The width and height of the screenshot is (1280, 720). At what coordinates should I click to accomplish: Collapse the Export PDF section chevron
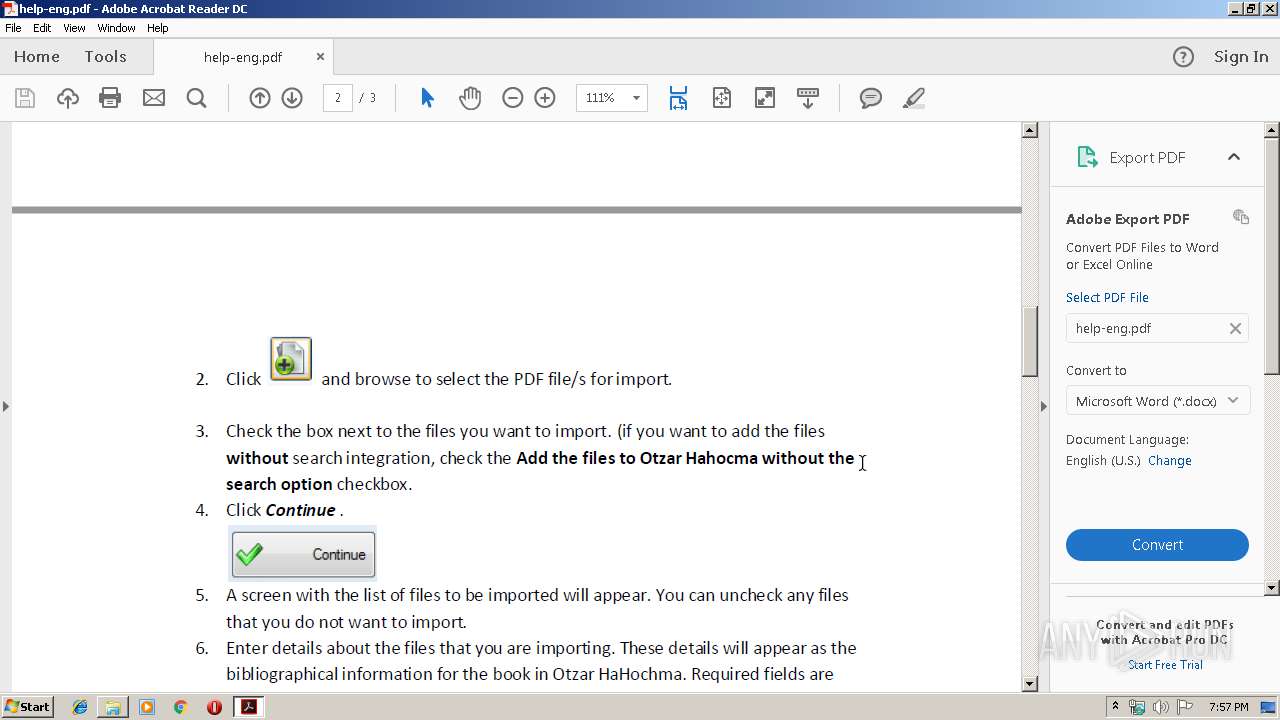pos(1234,157)
